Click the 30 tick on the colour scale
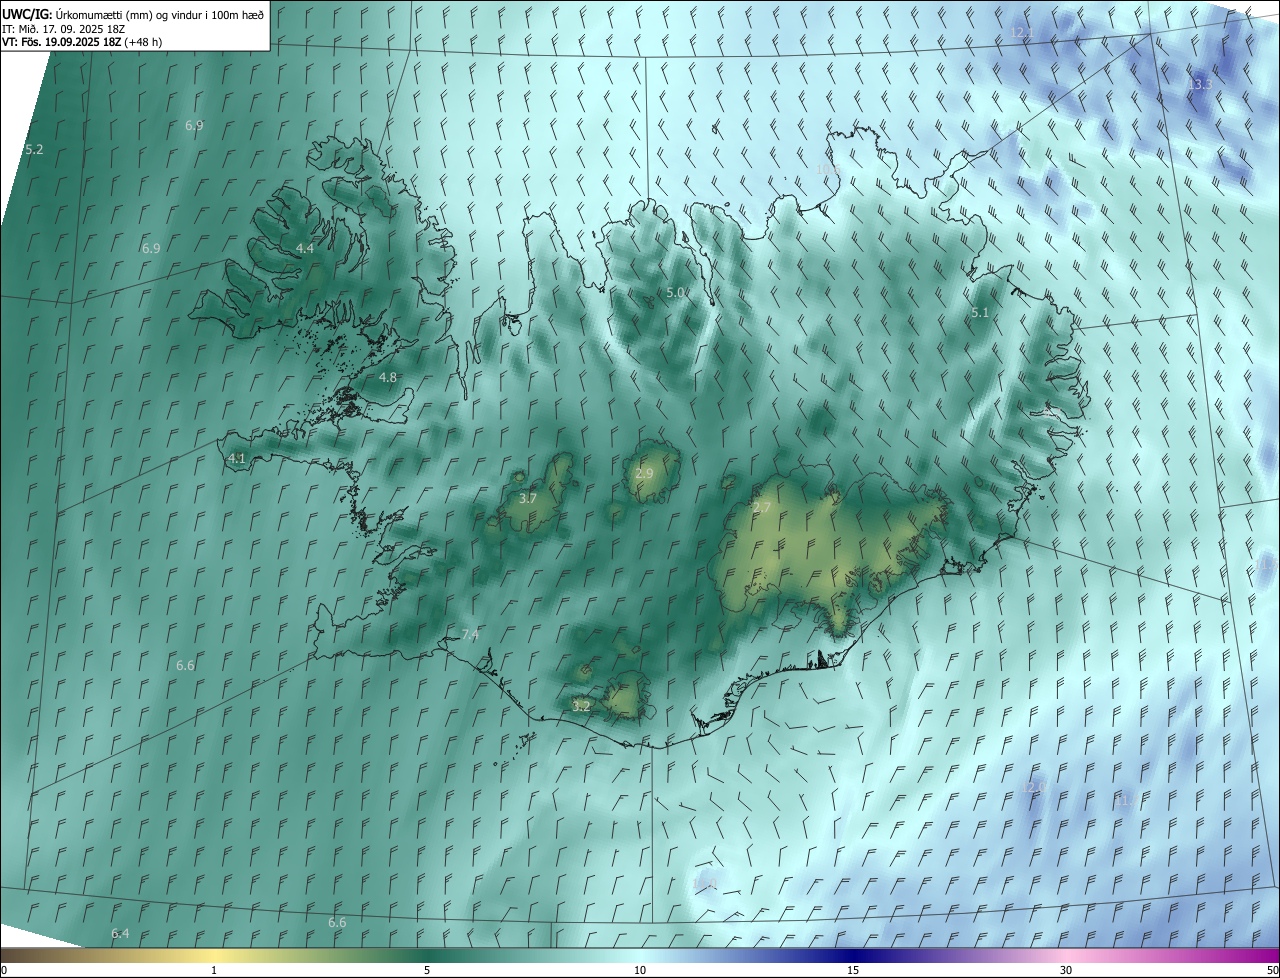 [1066, 970]
